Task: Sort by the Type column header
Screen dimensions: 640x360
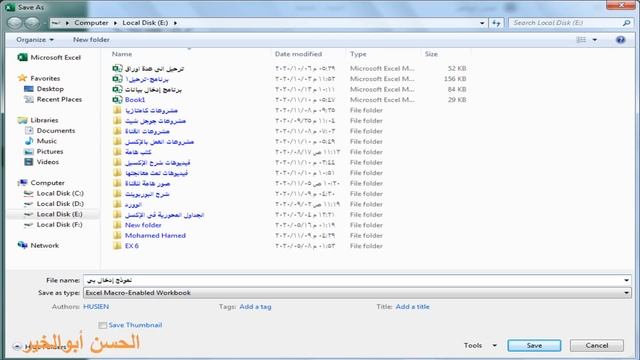Action: pyautogui.click(x=358, y=54)
